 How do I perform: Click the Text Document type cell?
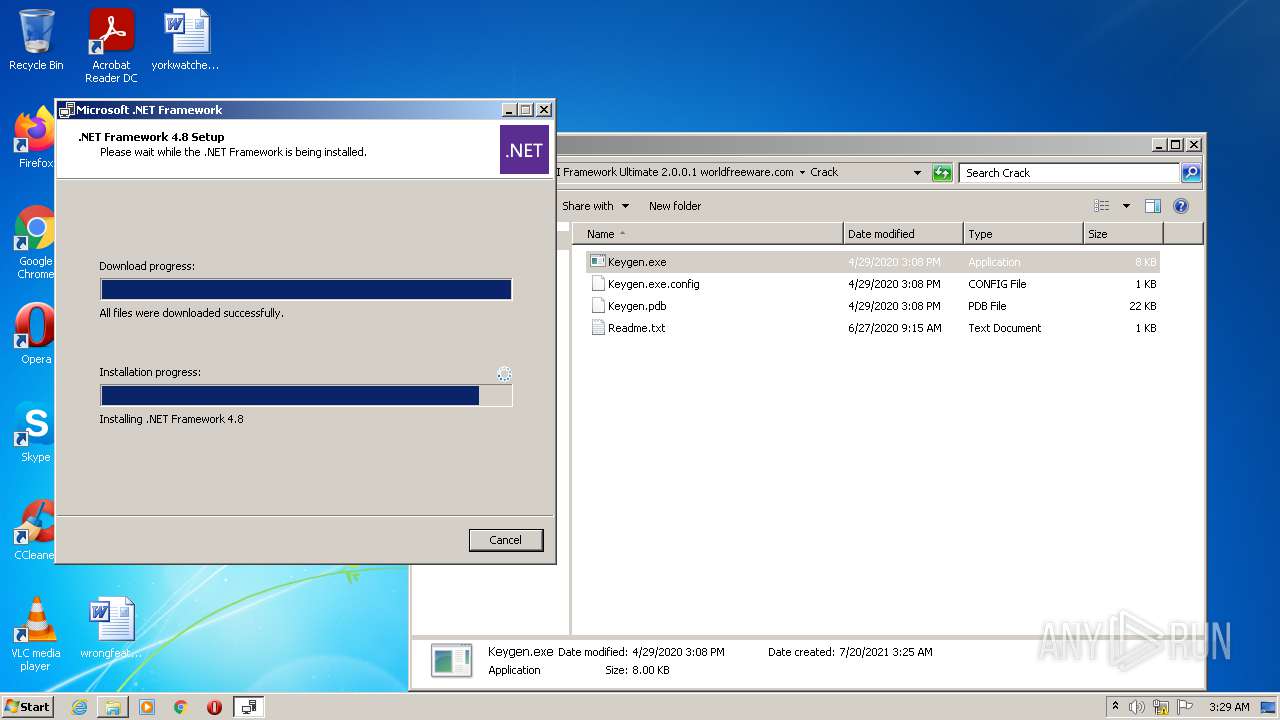point(1005,328)
